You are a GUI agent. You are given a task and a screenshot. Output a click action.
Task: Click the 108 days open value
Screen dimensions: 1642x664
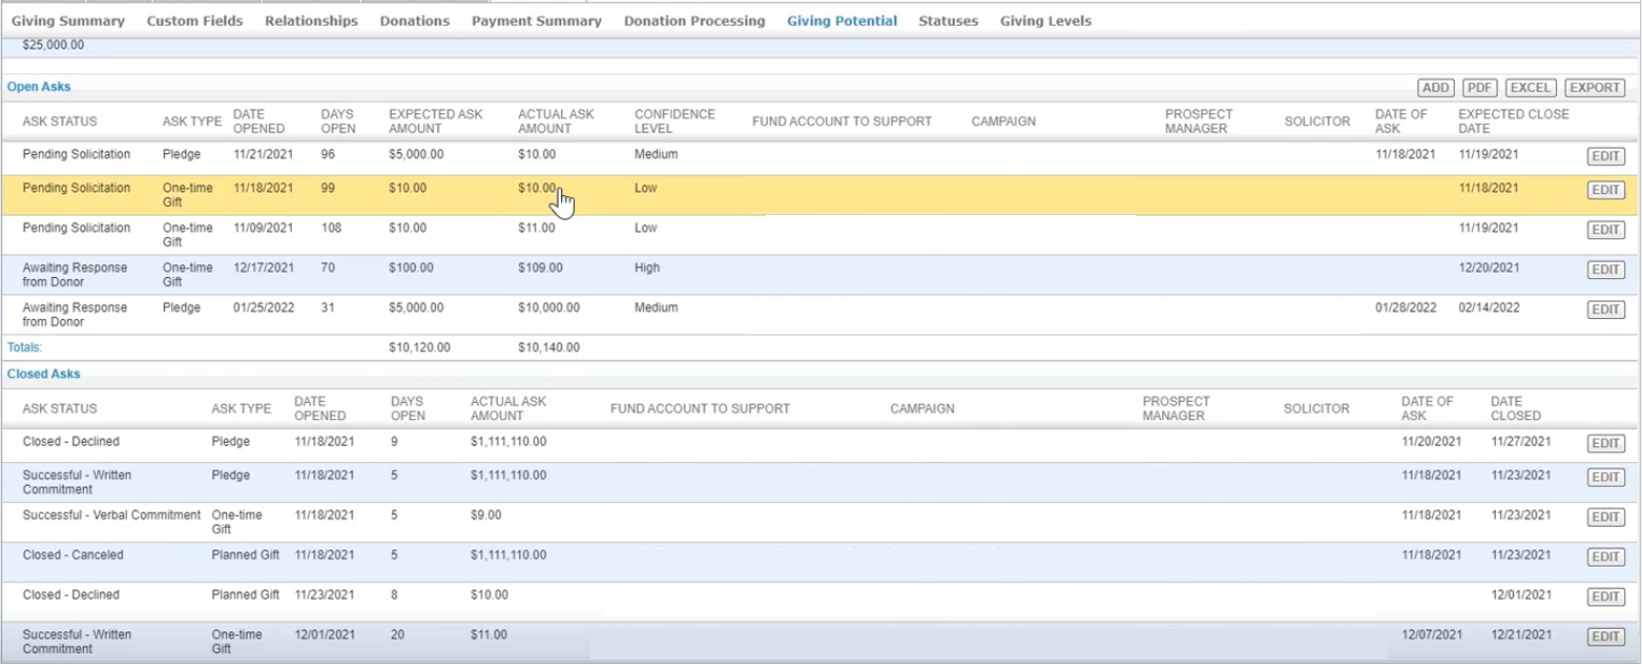pos(331,228)
